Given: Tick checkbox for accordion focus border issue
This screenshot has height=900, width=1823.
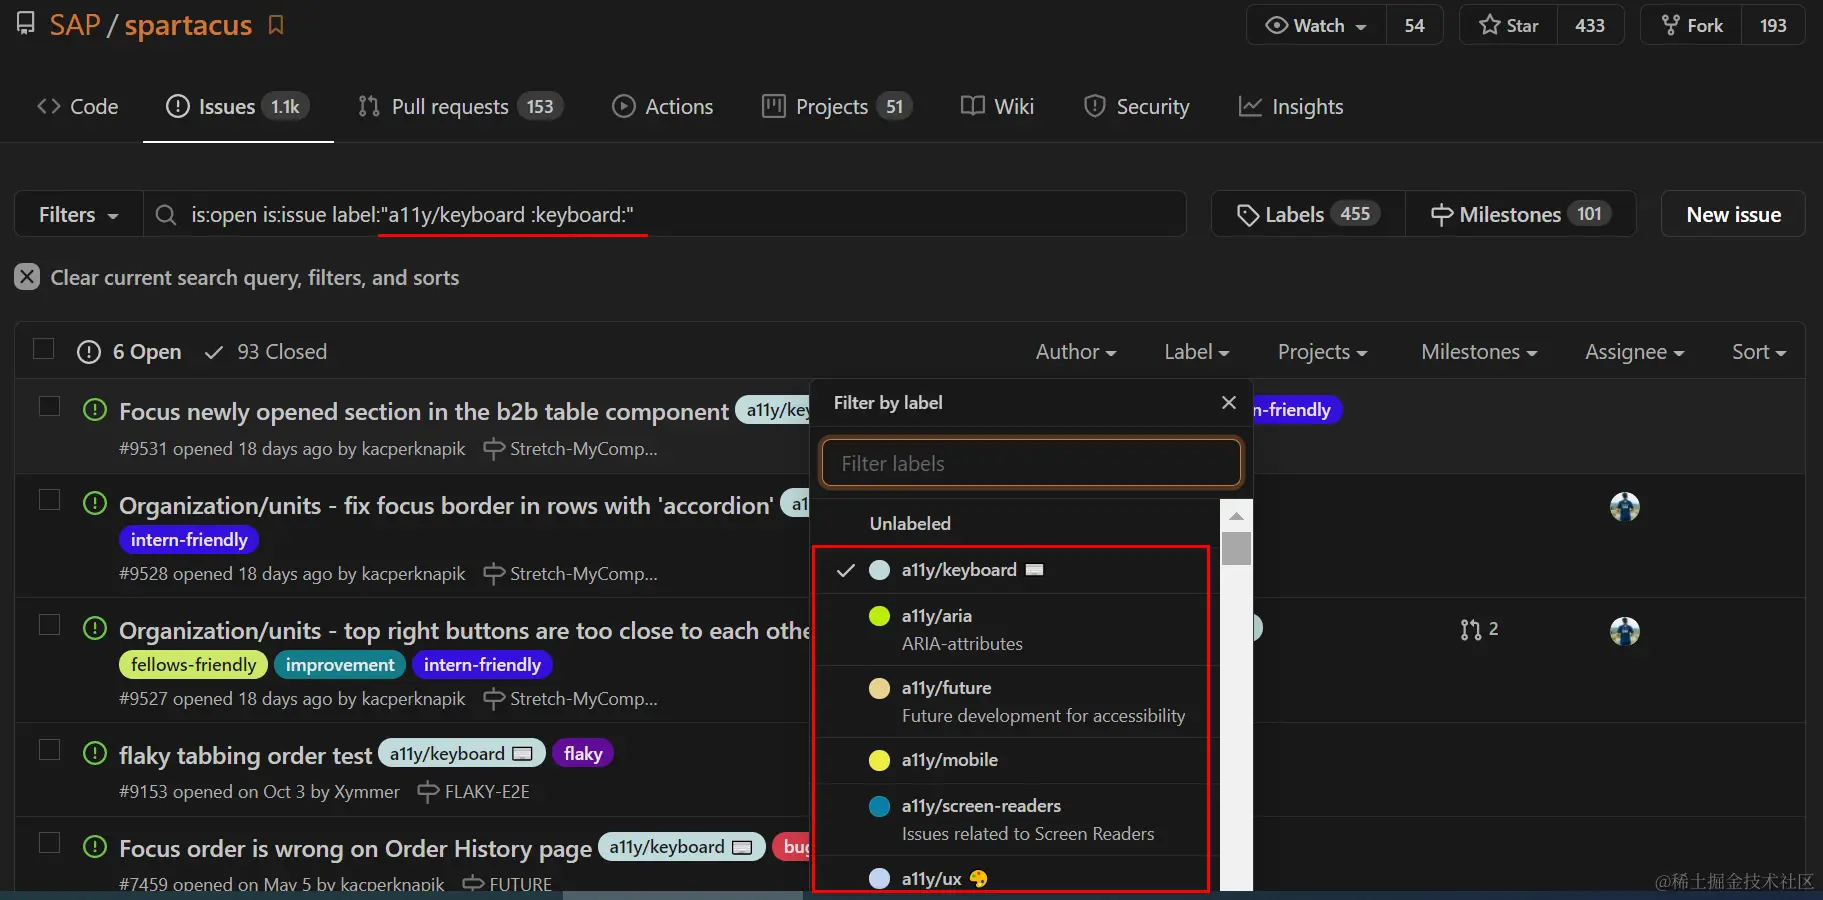Looking at the screenshot, I should coord(49,500).
